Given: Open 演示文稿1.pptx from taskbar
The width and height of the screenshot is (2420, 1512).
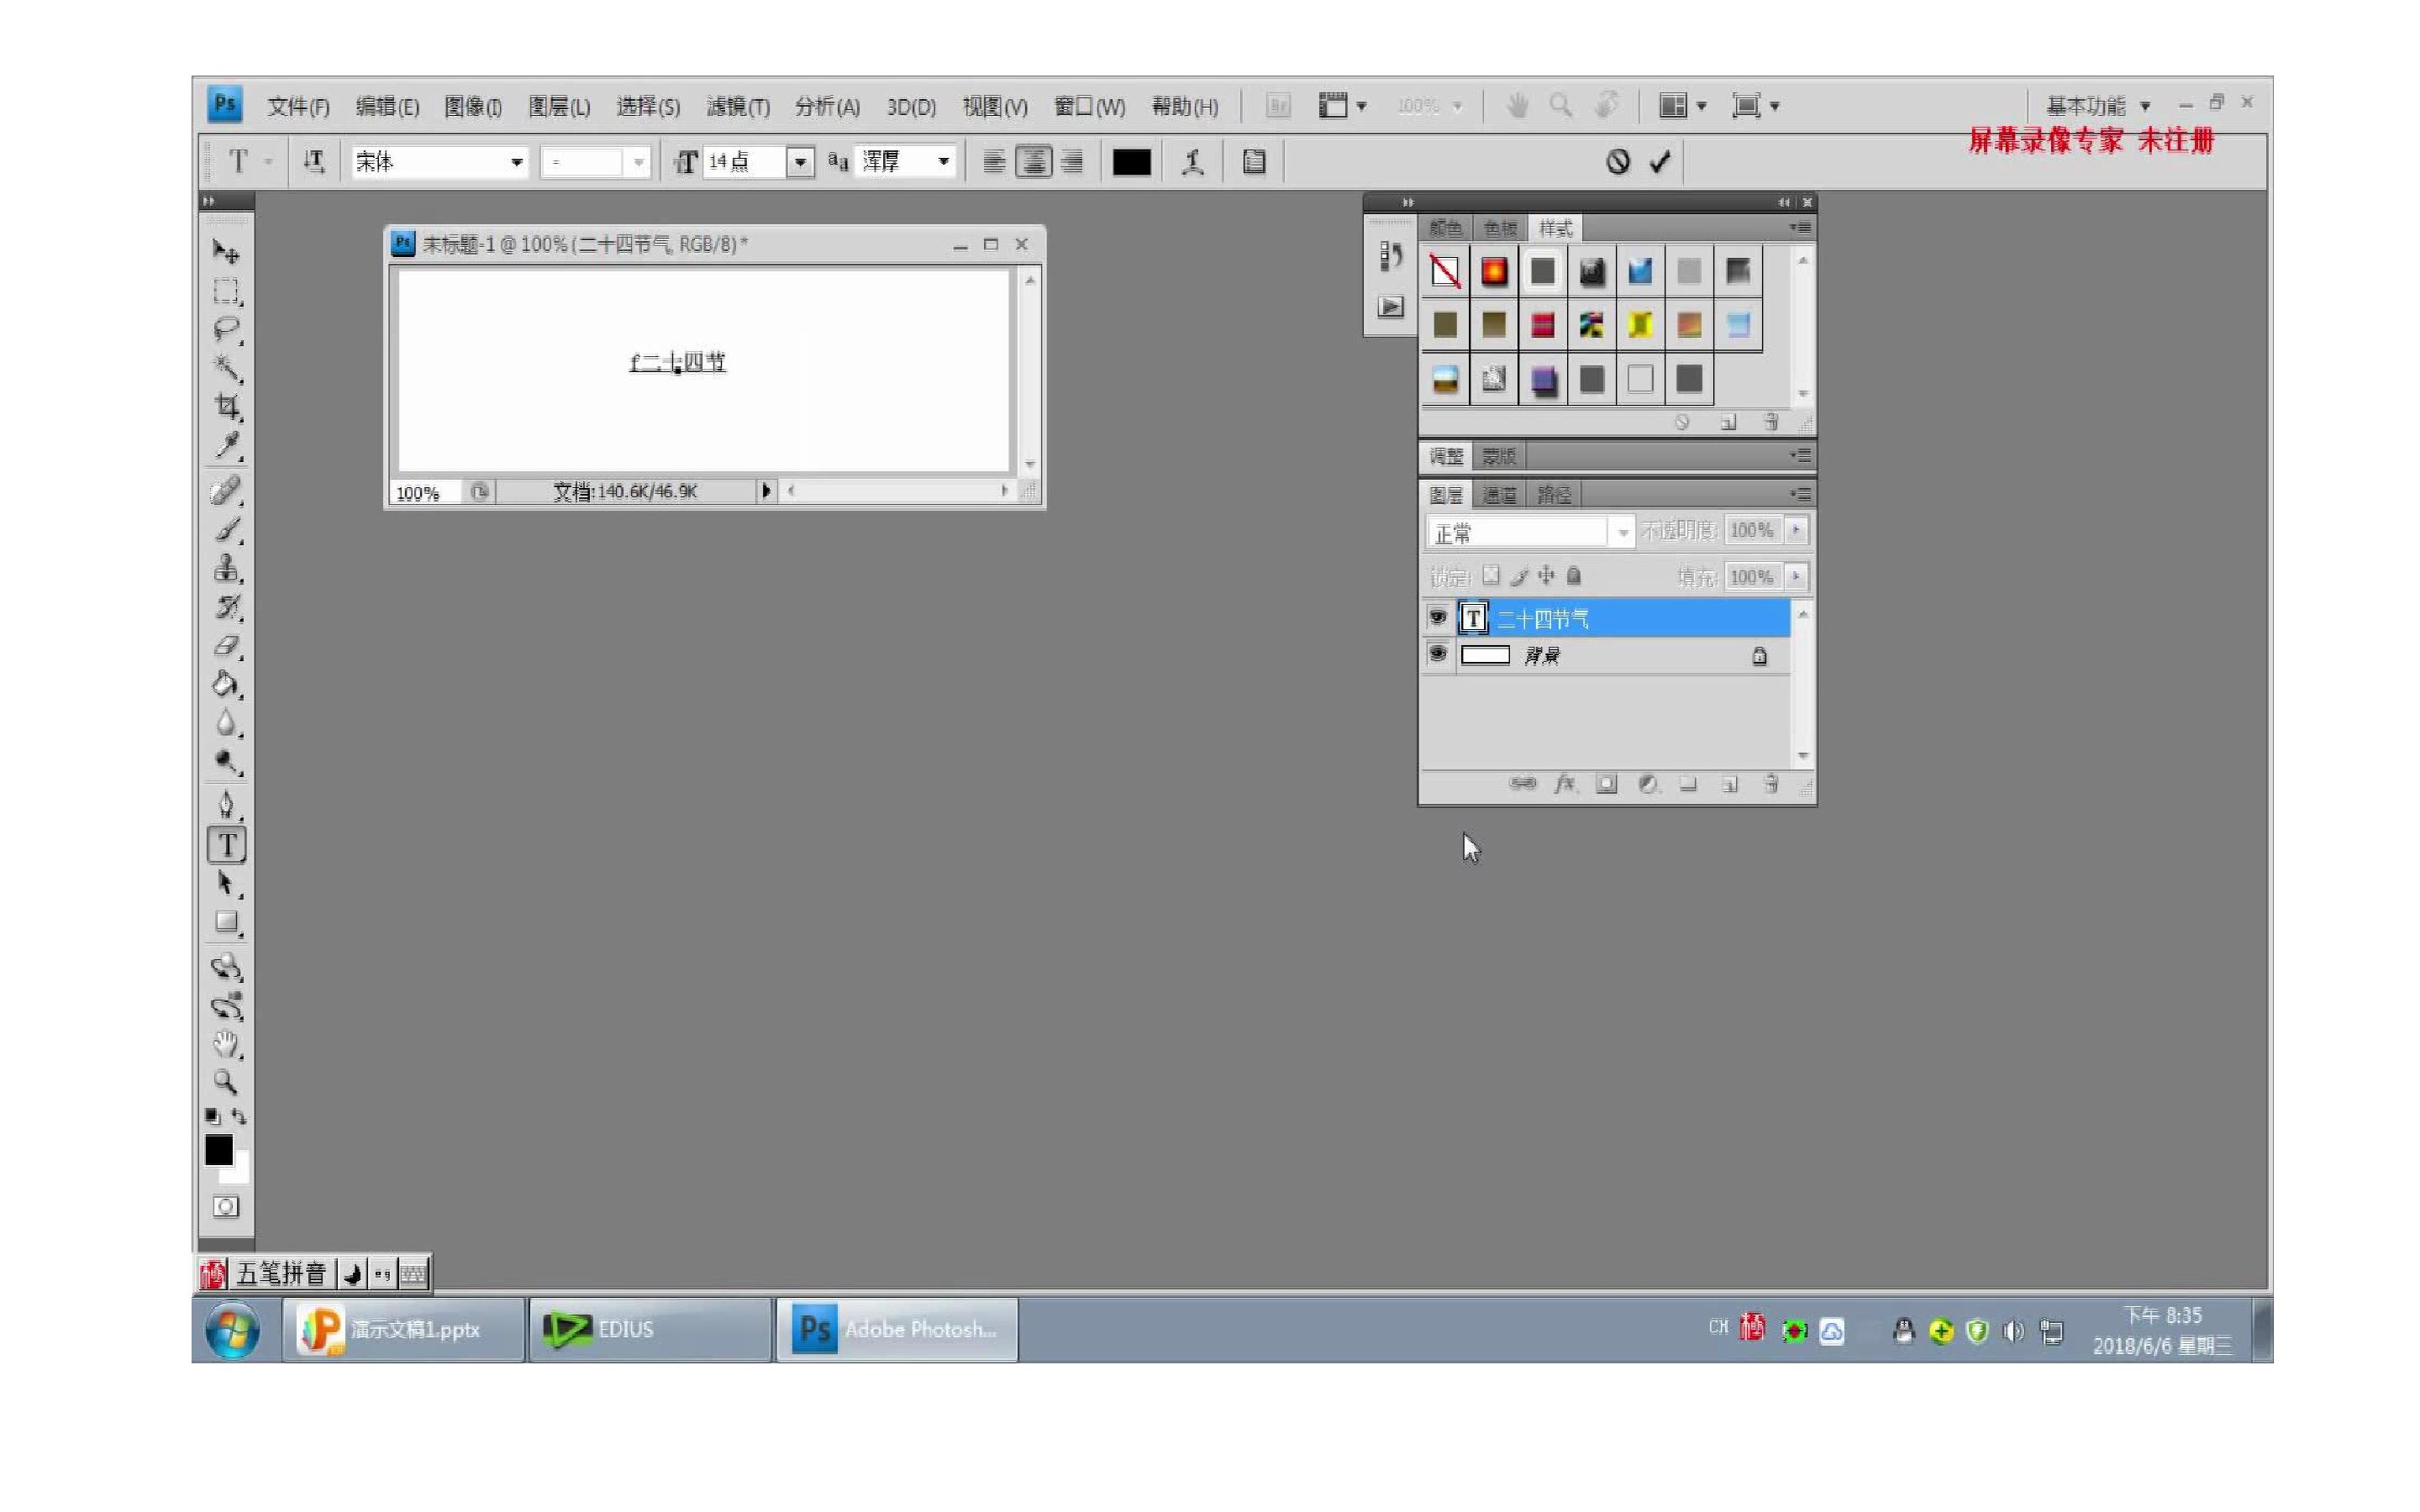Looking at the screenshot, I should [x=404, y=1330].
